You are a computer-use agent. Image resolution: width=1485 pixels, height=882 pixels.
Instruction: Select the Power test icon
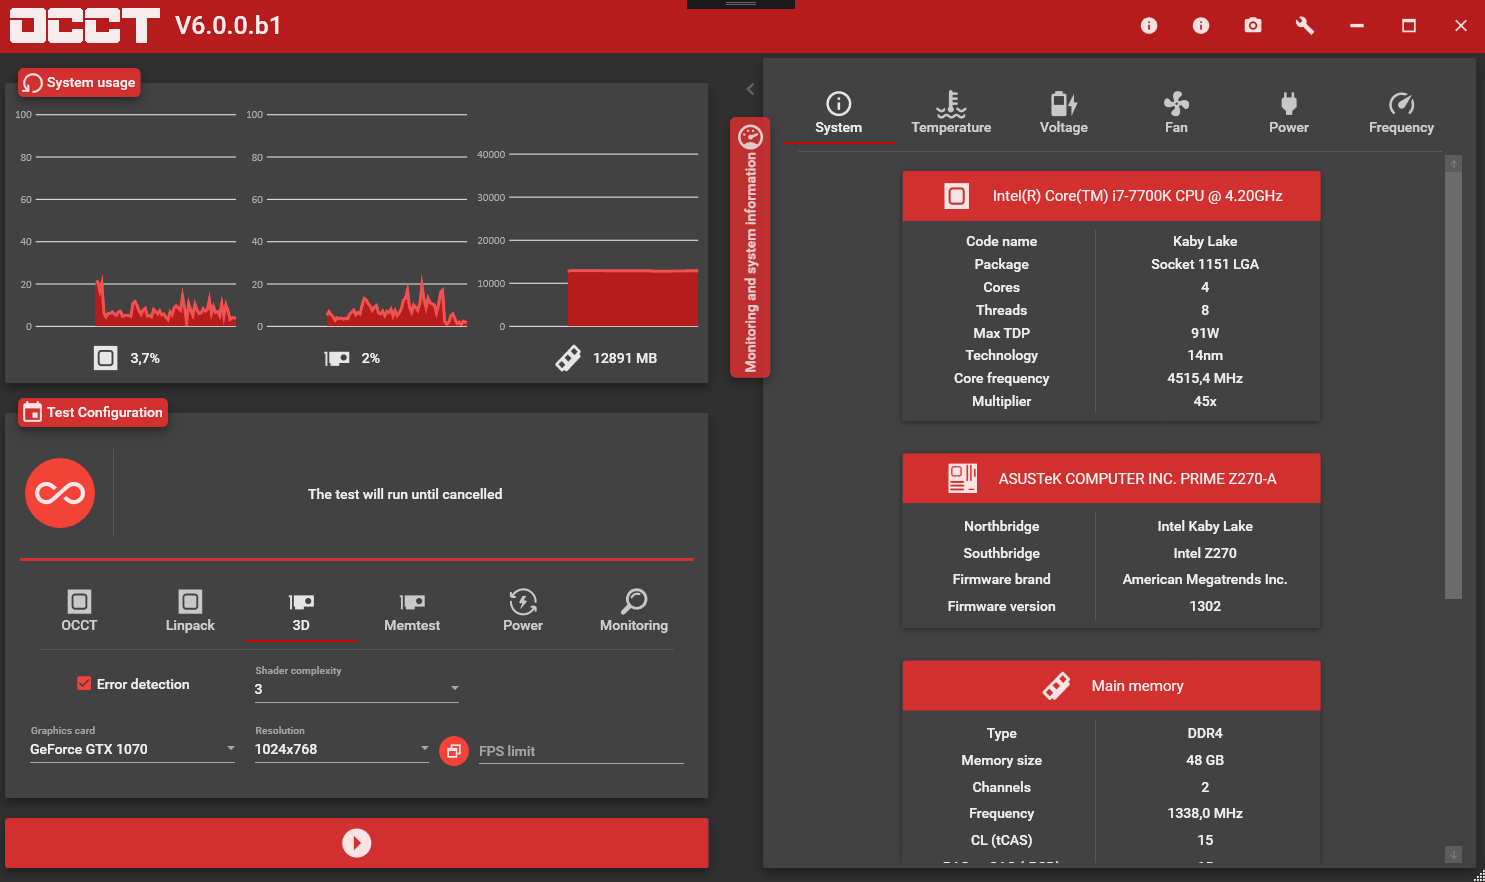(523, 610)
